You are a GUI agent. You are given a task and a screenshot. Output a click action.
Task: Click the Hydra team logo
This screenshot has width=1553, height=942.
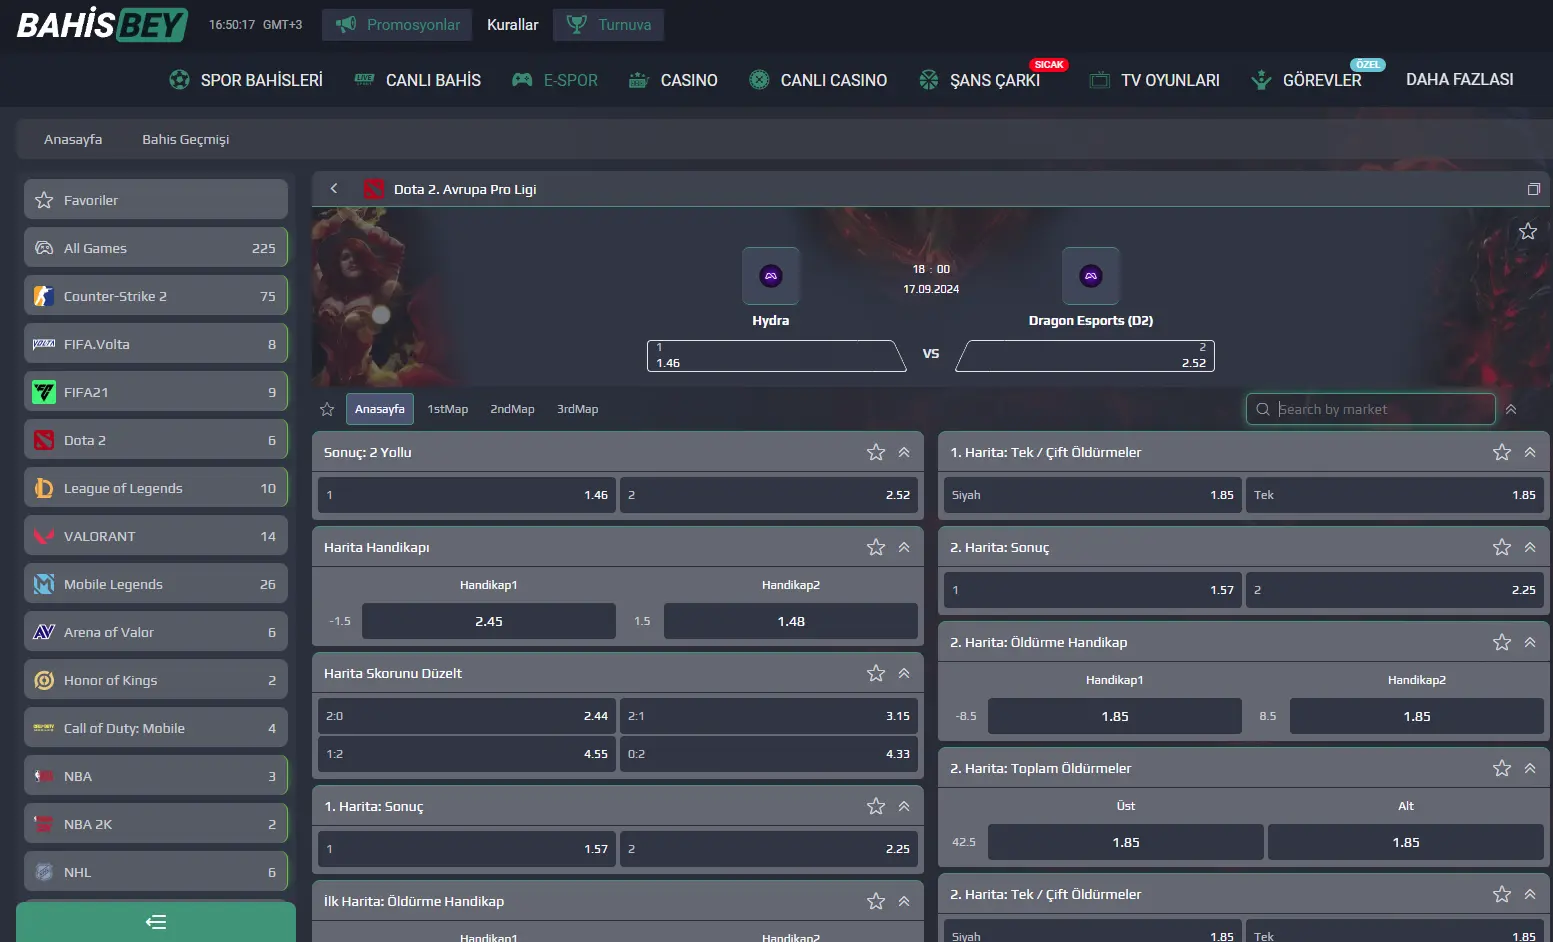pyautogui.click(x=771, y=276)
